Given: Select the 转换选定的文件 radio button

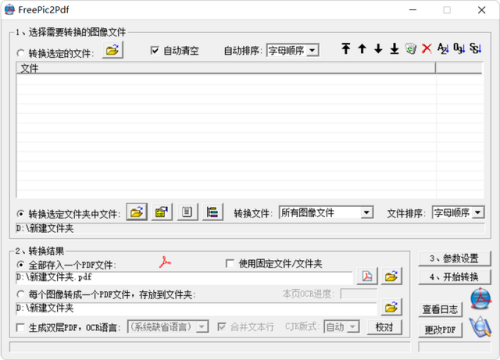Looking at the screenshot, I should [21, 53].
